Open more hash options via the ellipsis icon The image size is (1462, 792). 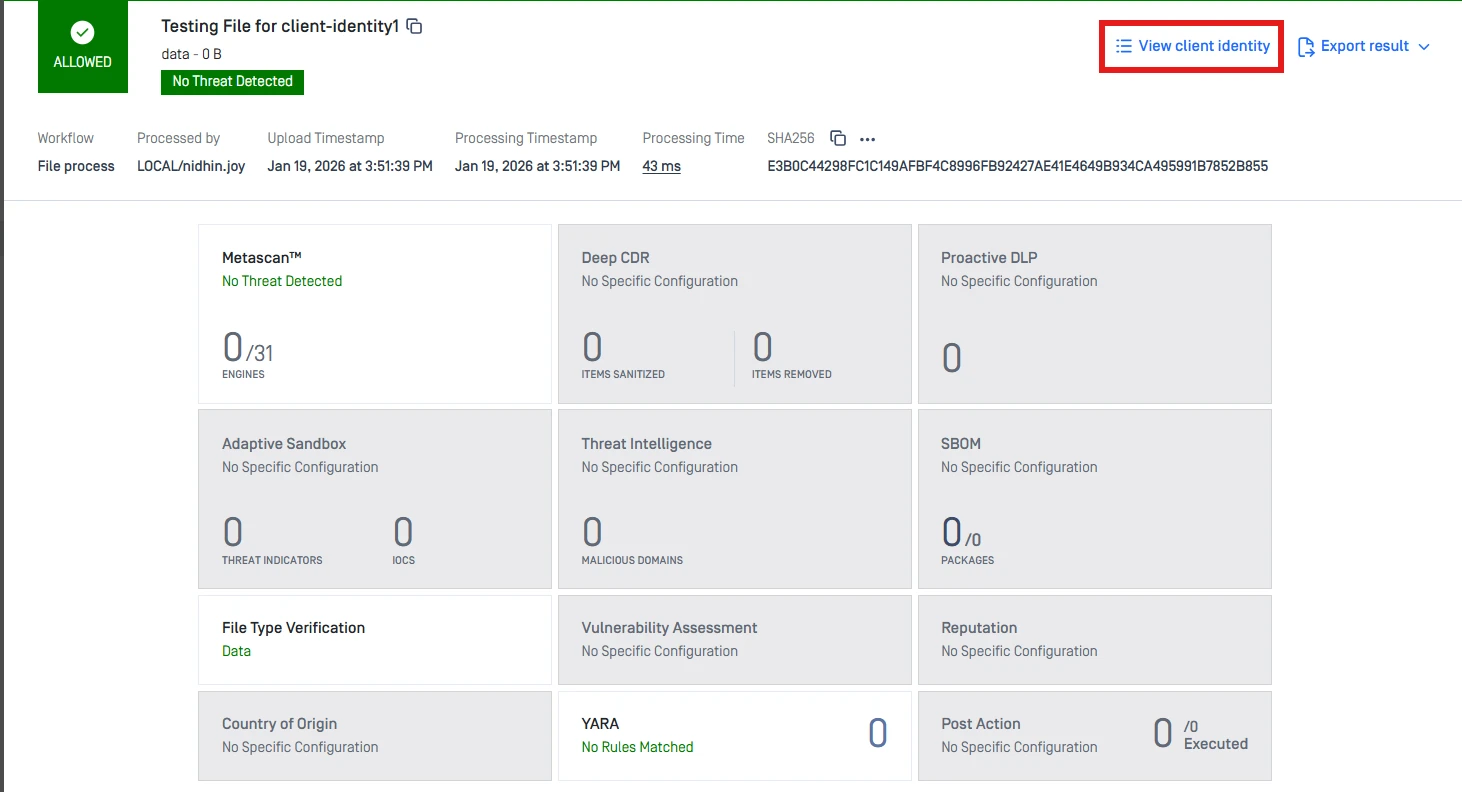coord(867,139)
